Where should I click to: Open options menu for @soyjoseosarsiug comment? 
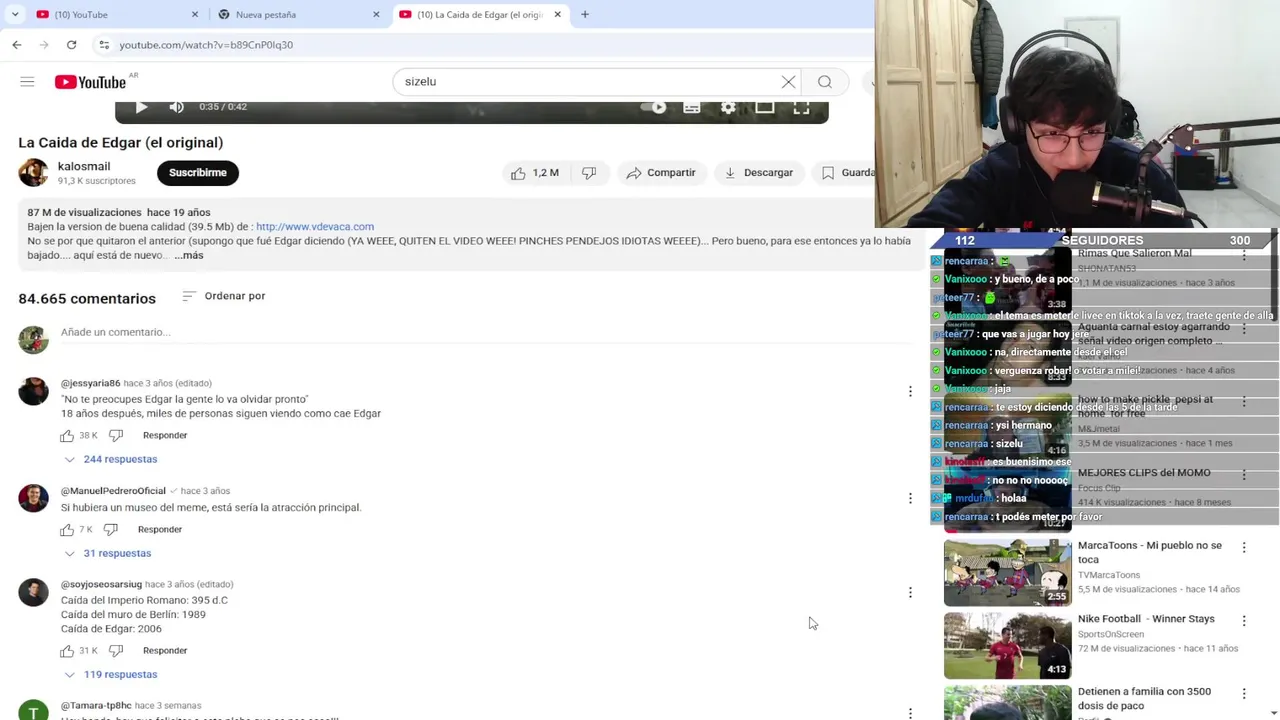pos(910,592)
